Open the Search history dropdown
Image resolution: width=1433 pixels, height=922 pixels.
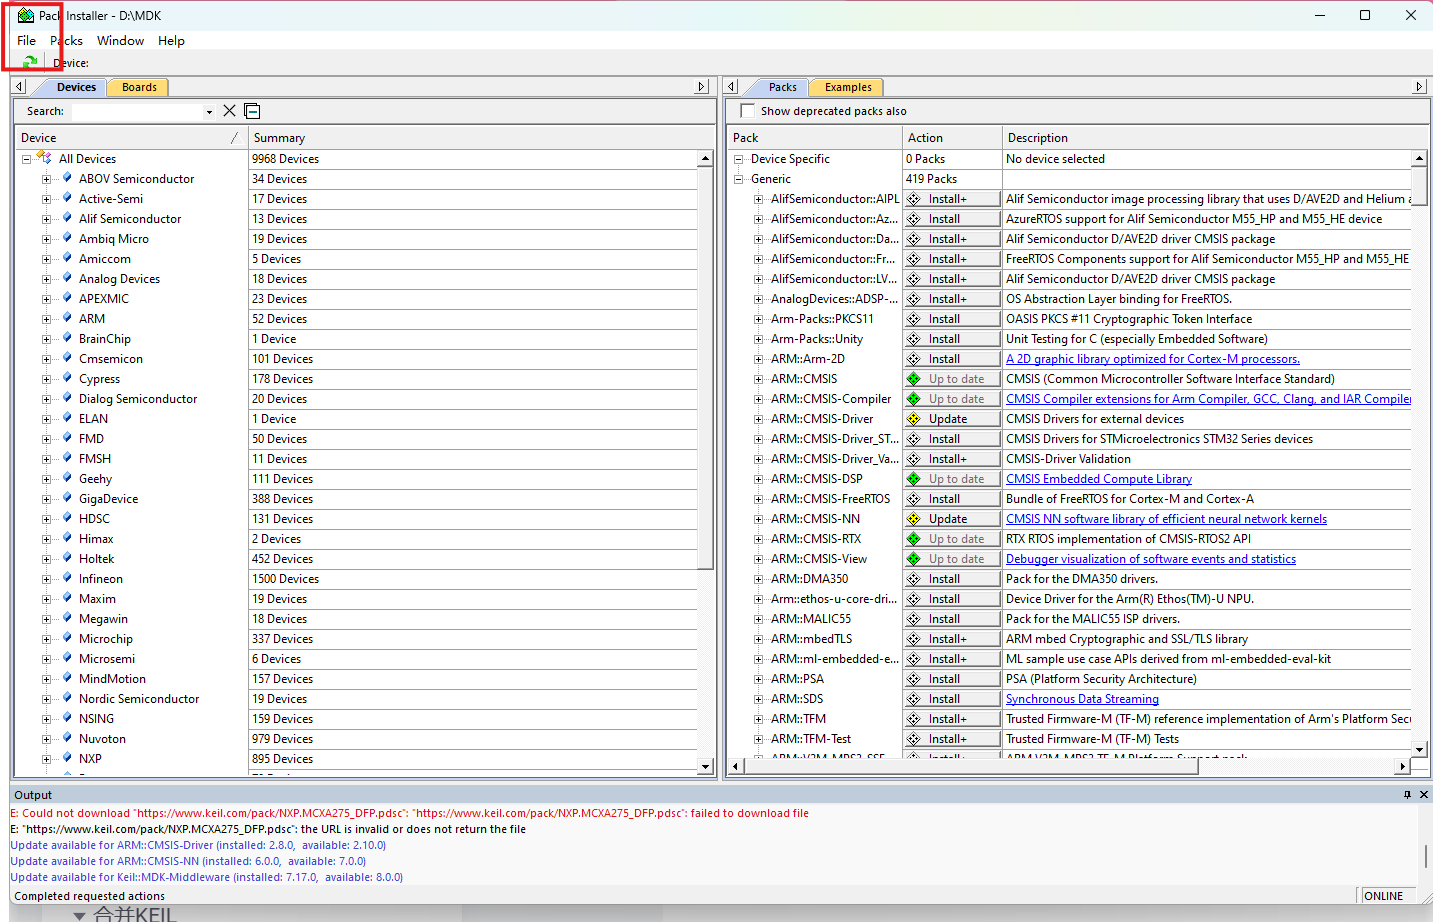pyautogui.click(x=209, y=112)
